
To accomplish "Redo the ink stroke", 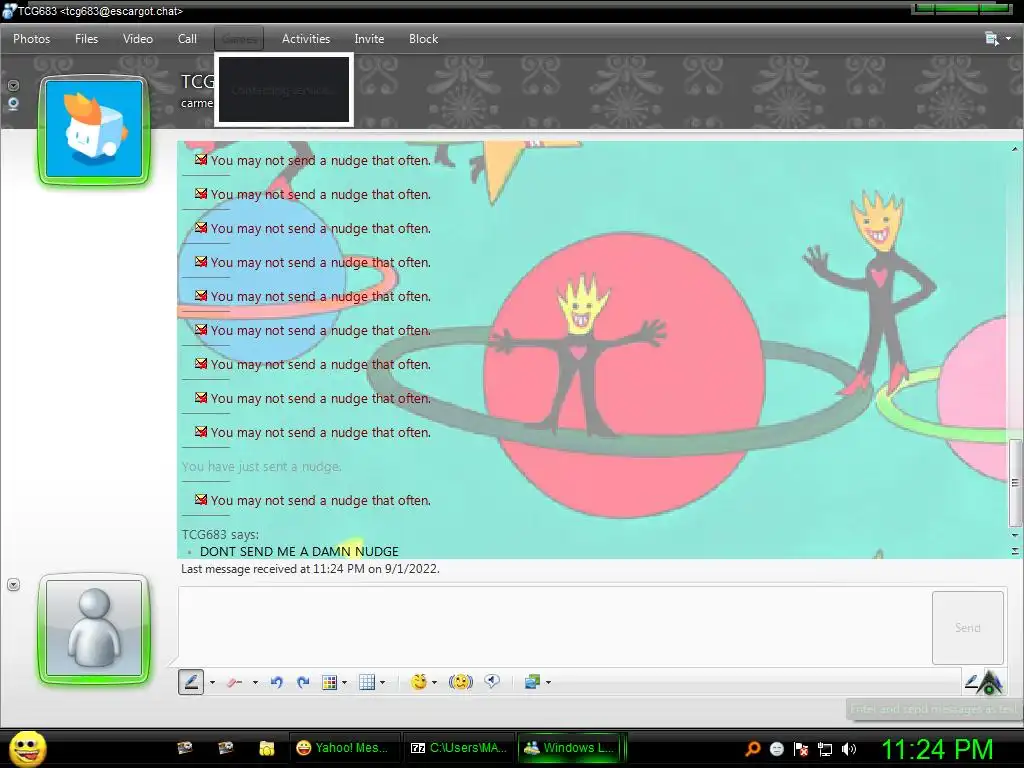I will click(302, 682).
